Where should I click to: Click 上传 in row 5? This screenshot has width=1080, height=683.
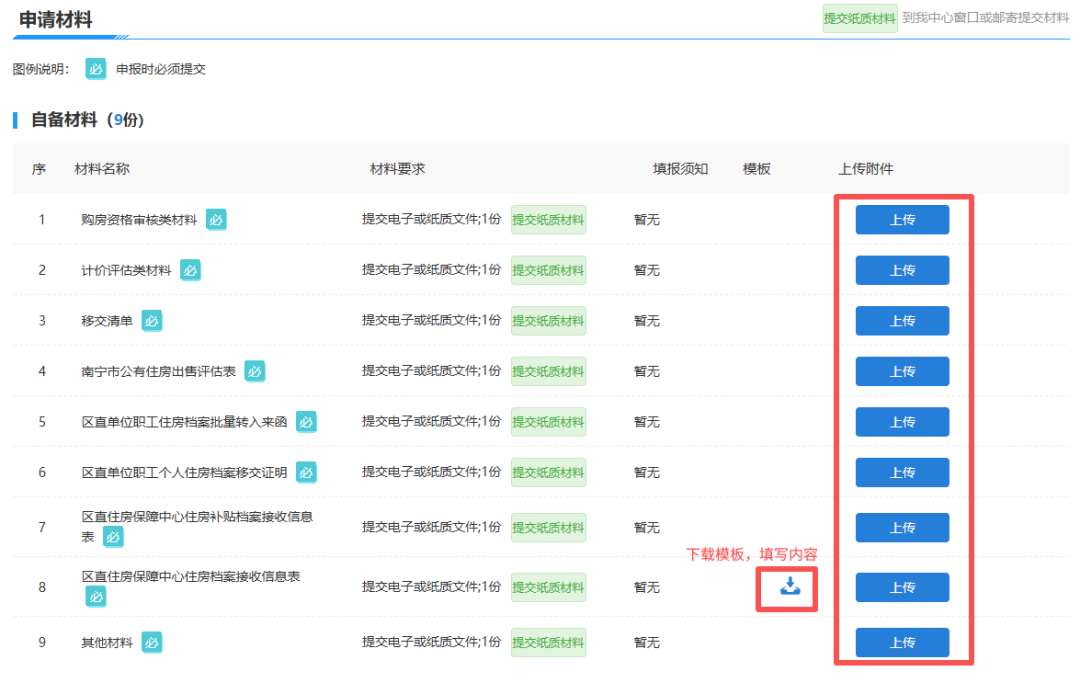click(901, 422)
